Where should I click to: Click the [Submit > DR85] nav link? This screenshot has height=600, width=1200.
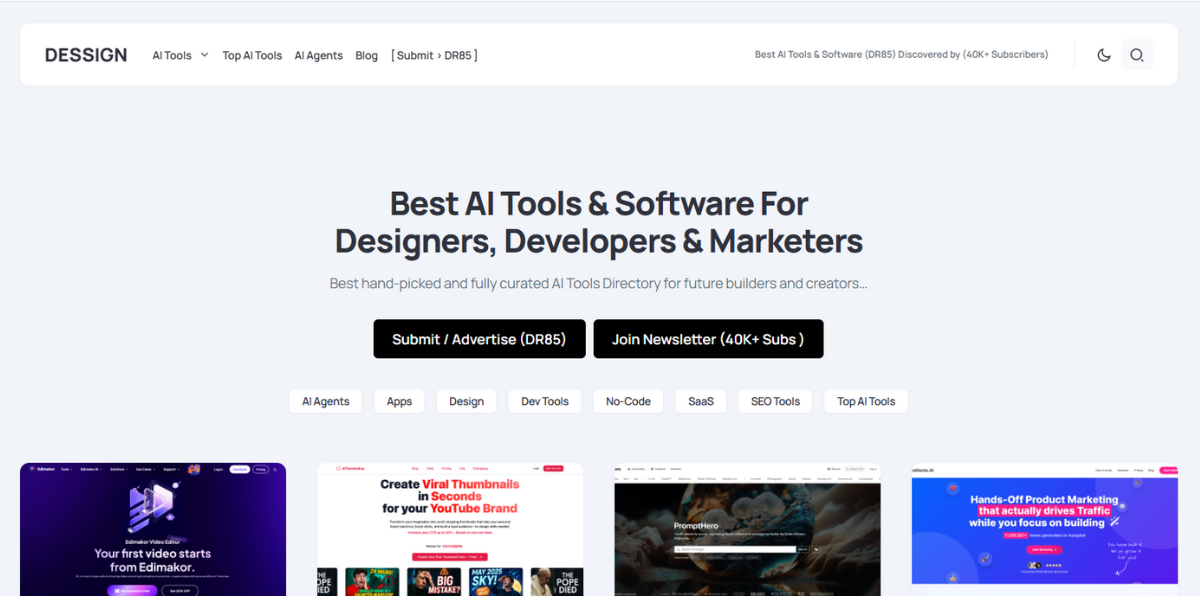click(434, 56)
